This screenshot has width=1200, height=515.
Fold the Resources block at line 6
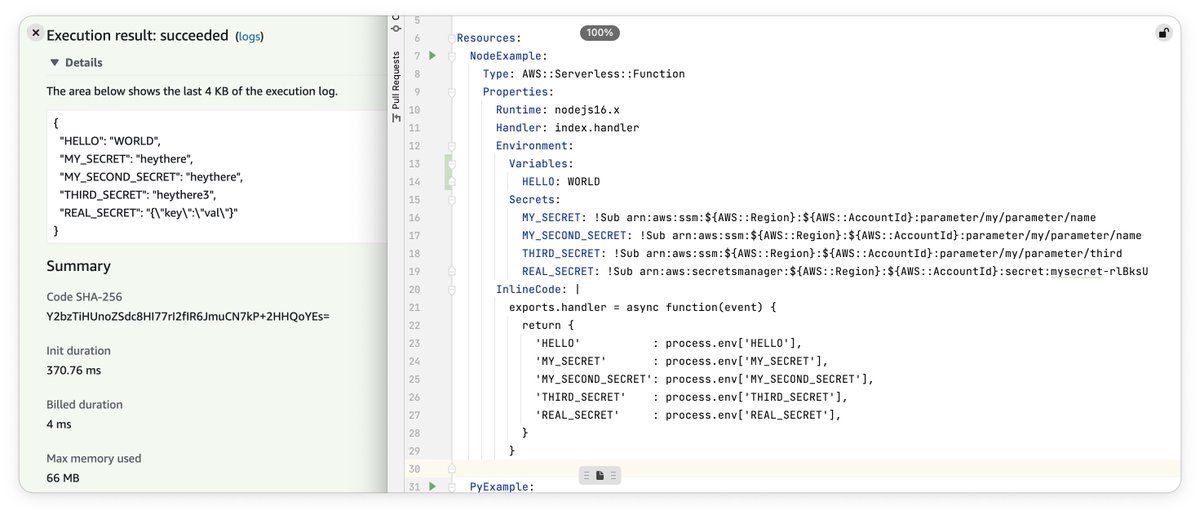(x=452, y=38)
